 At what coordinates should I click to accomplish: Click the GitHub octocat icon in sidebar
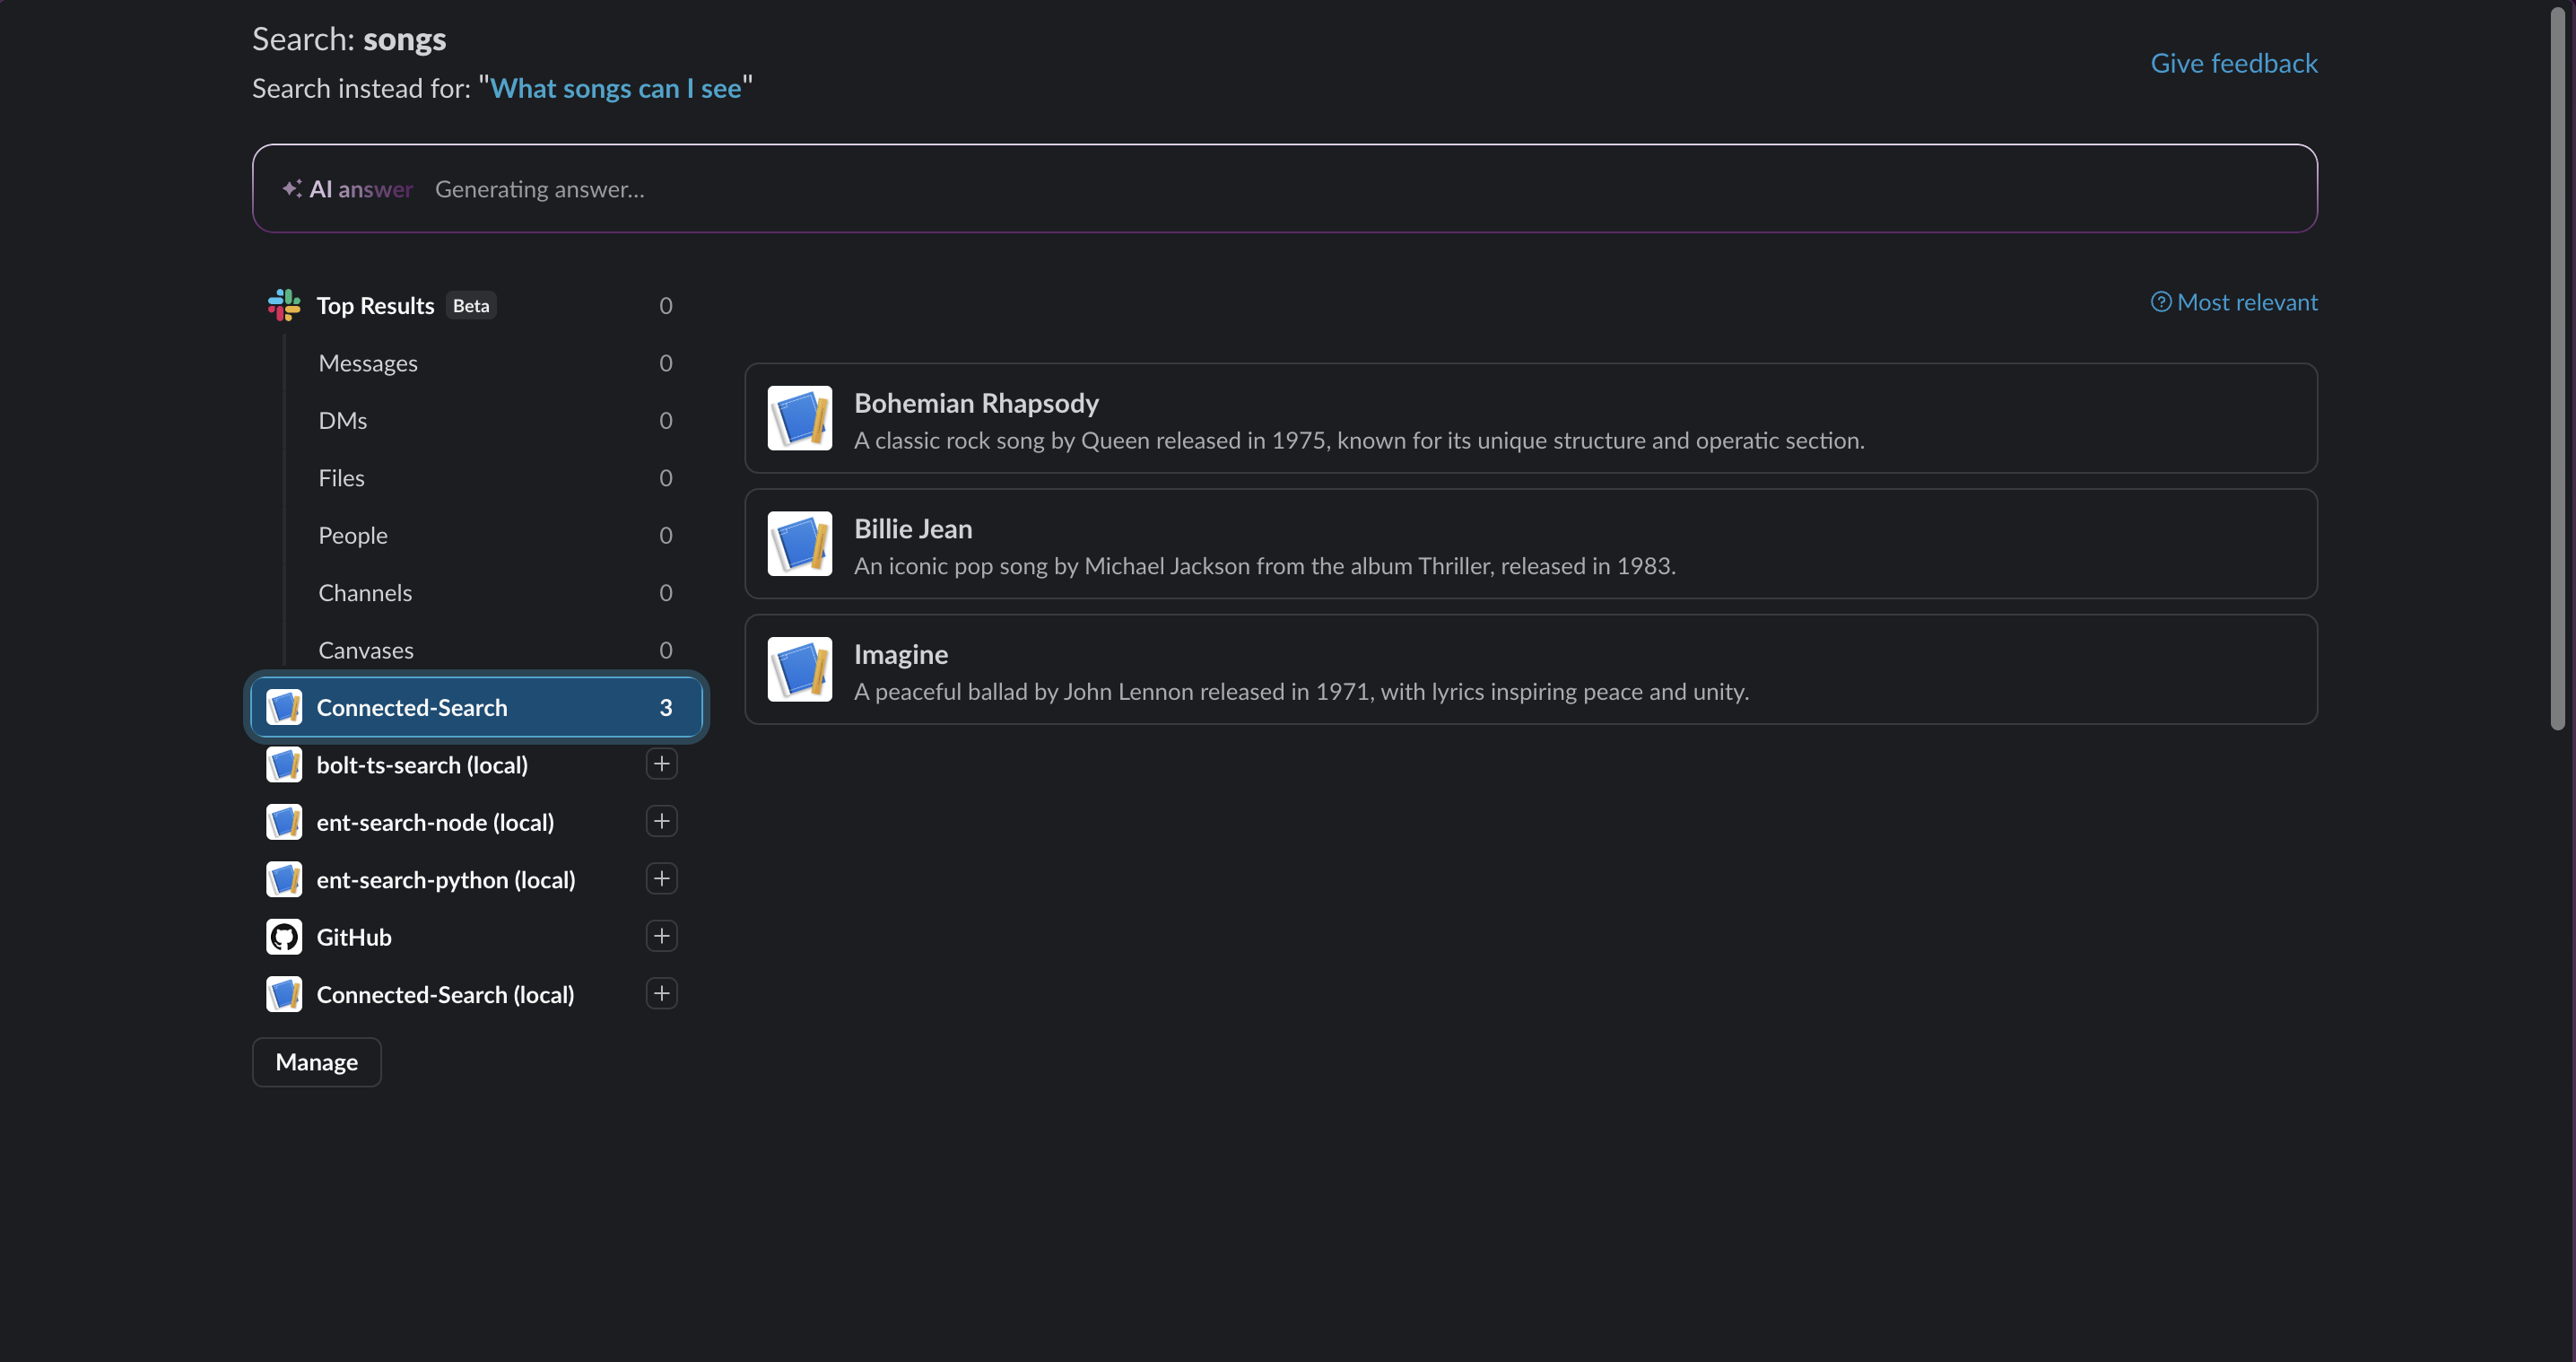click(284, 937)
